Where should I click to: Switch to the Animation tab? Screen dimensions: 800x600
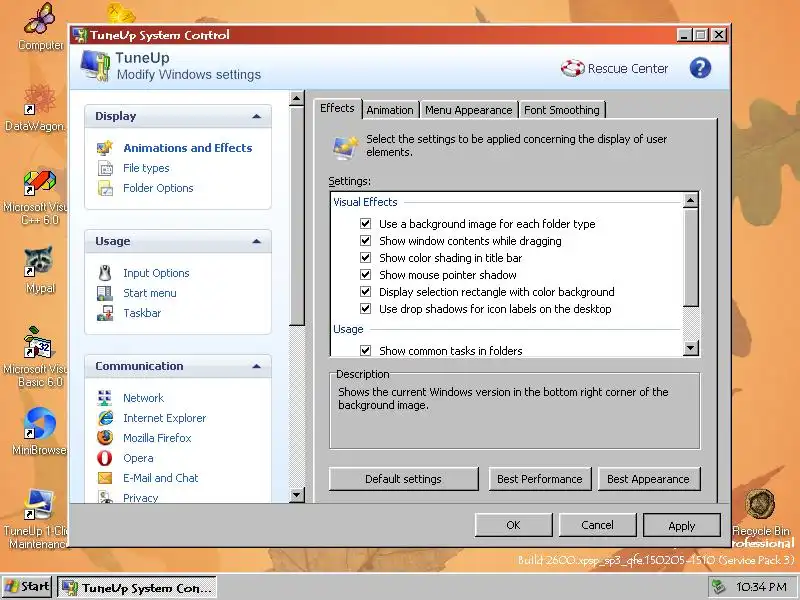click(390, 110)
